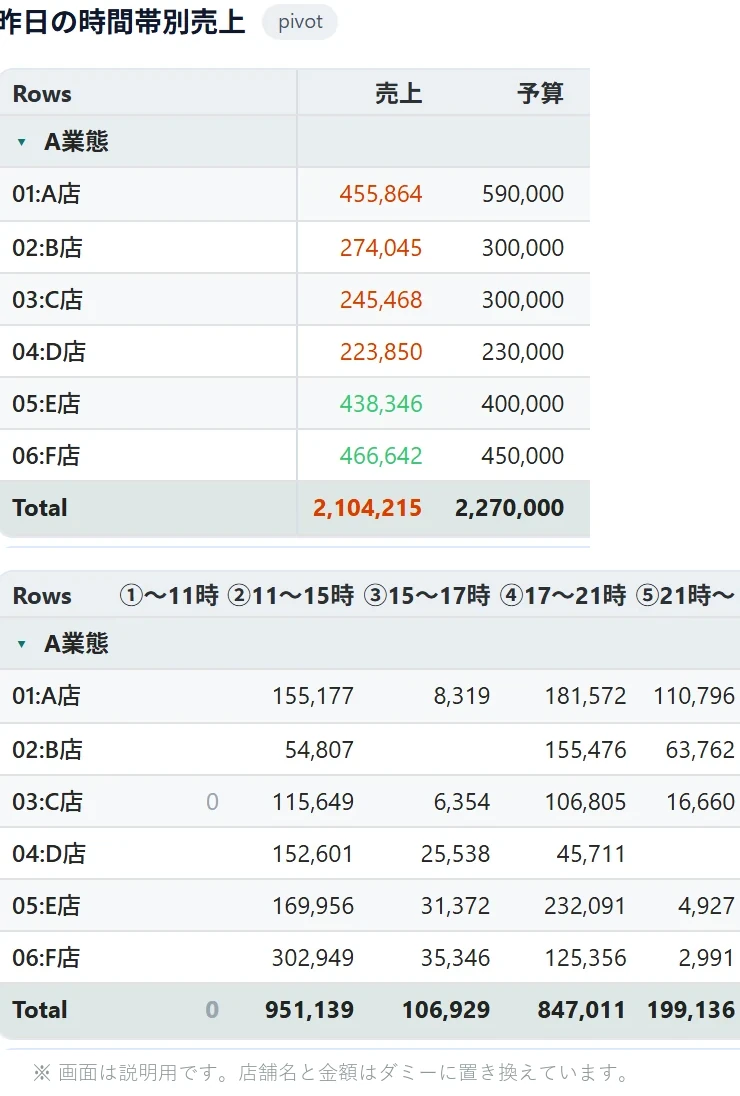Select column header ⑤21時〜
This screenshot has height=1096, width=740.
pos(685,596)
